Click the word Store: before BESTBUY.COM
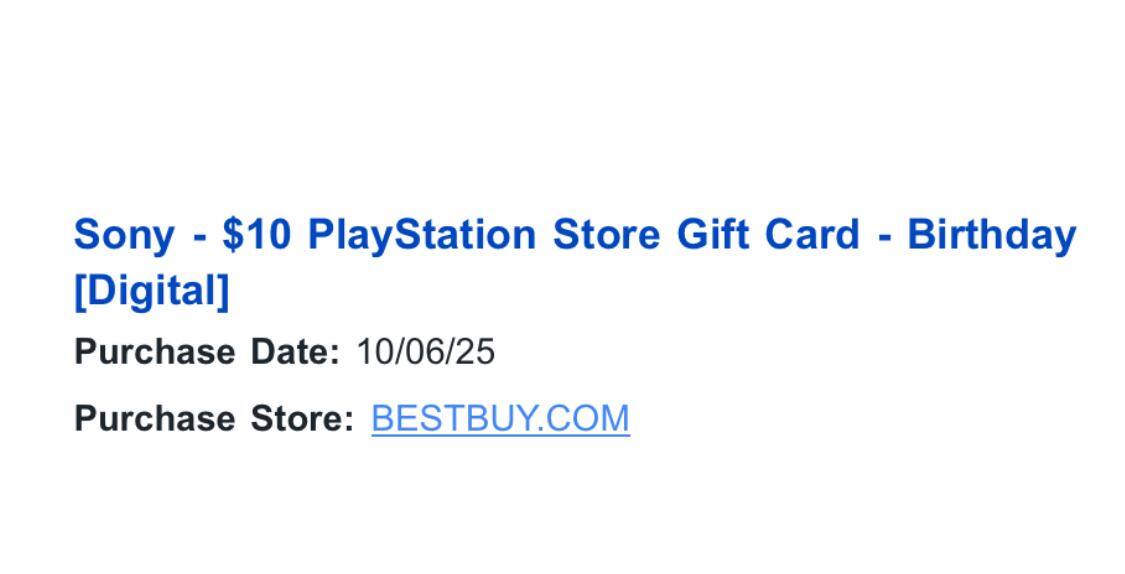This screenshot has width=1125, height=574. (x=302, y=418)
